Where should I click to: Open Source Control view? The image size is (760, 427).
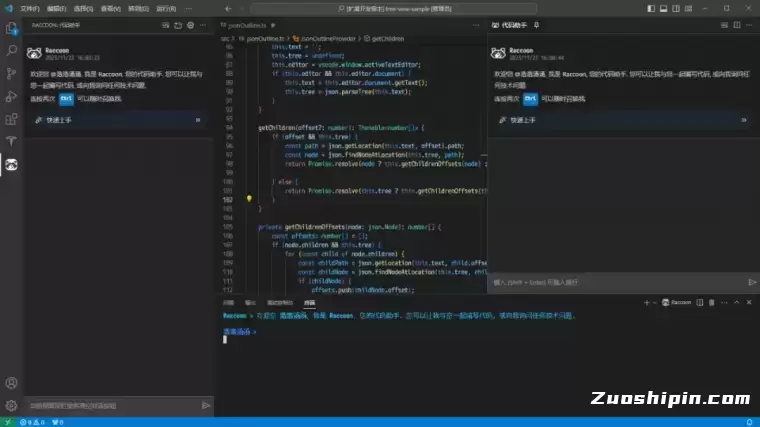tap(11, 73)
